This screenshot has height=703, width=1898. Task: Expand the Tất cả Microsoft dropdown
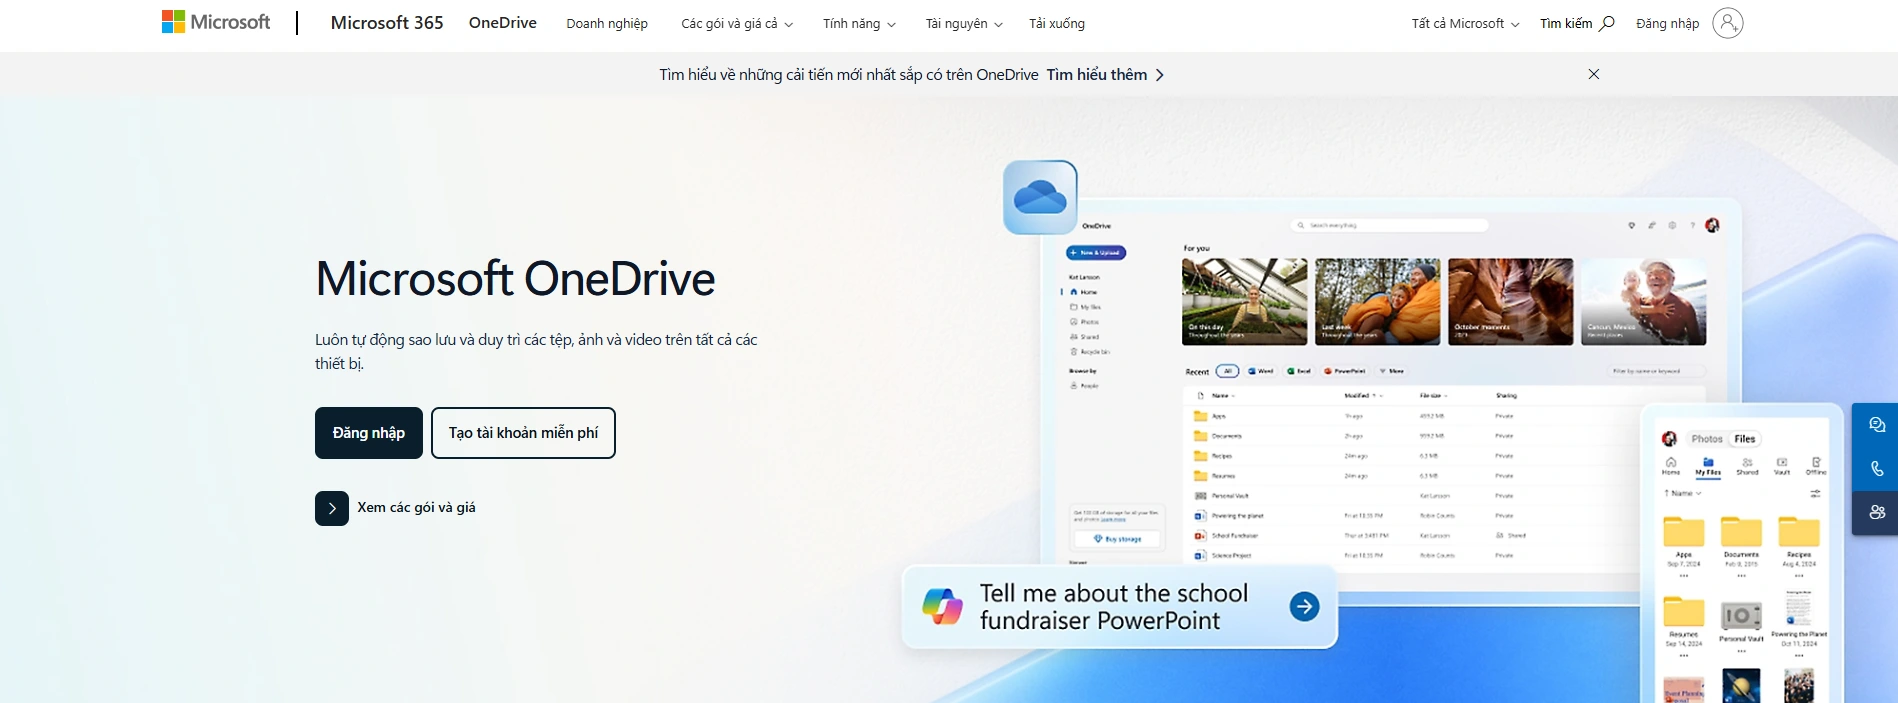pyautogui.click(x=1465, y=23)
